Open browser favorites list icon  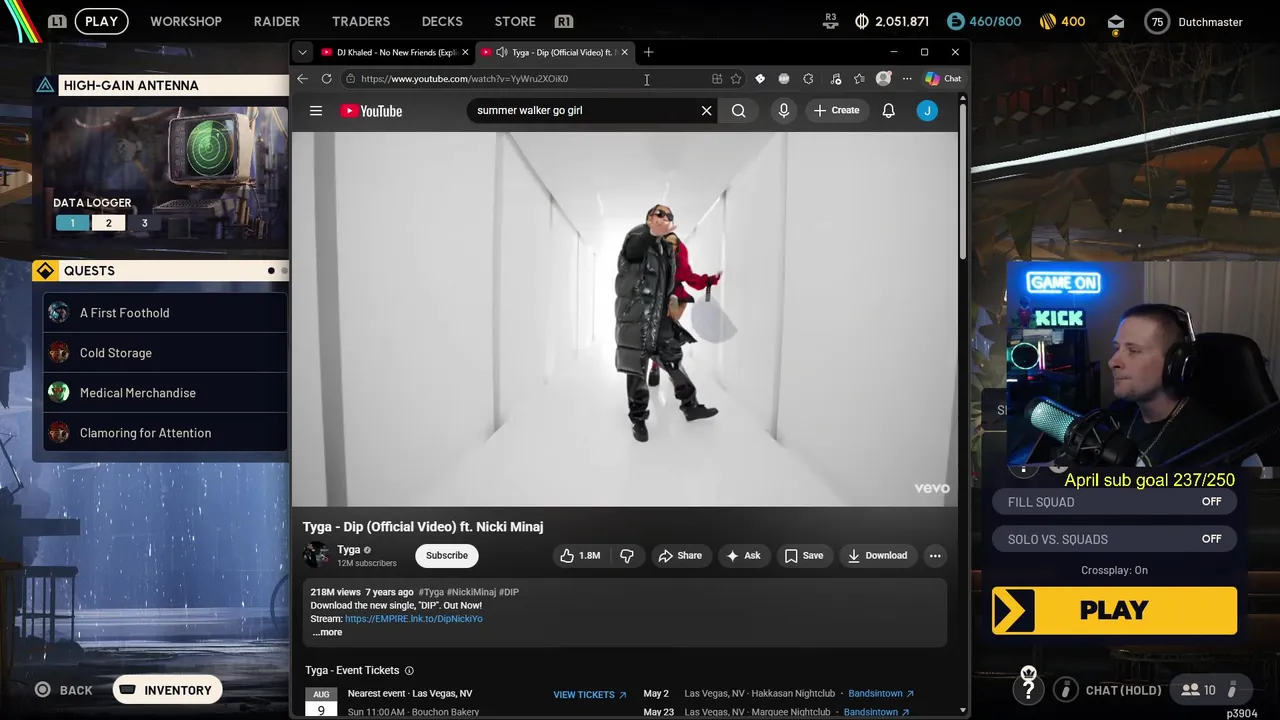tap(859, 78)
